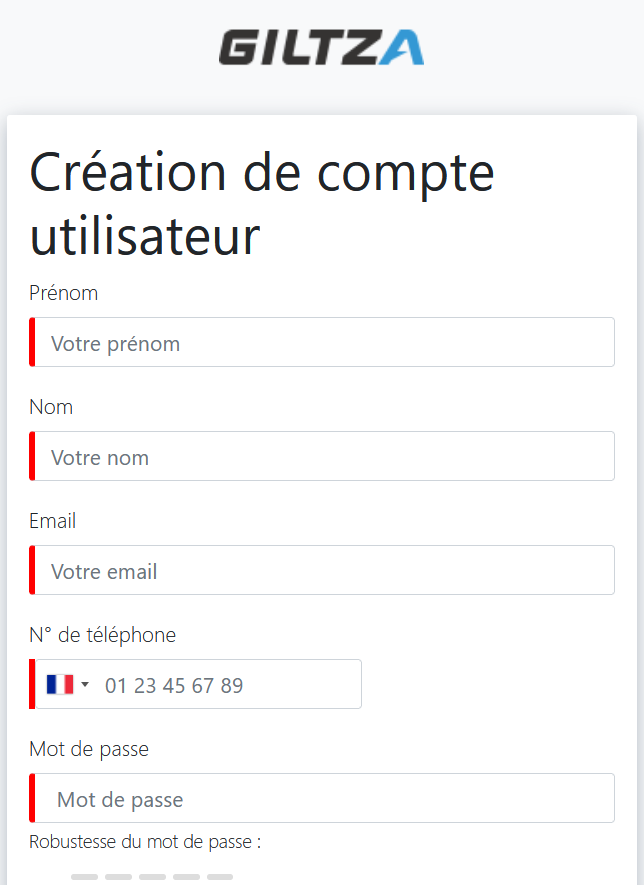Click the second password strength bar segment
644x885 pixels.
pyautogui.click(x=118, y=877)
